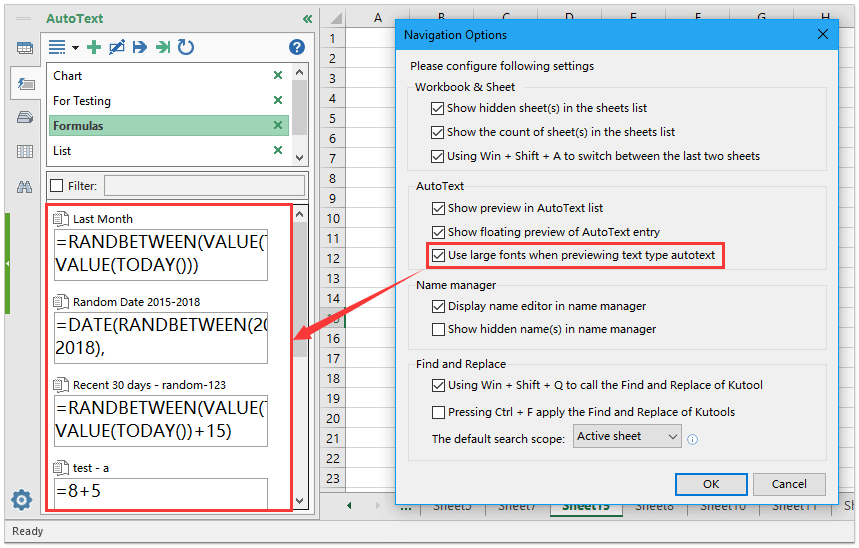Viewport: 859px width, 548px height.
Task: Select column A header
Action: click(377, 18)
